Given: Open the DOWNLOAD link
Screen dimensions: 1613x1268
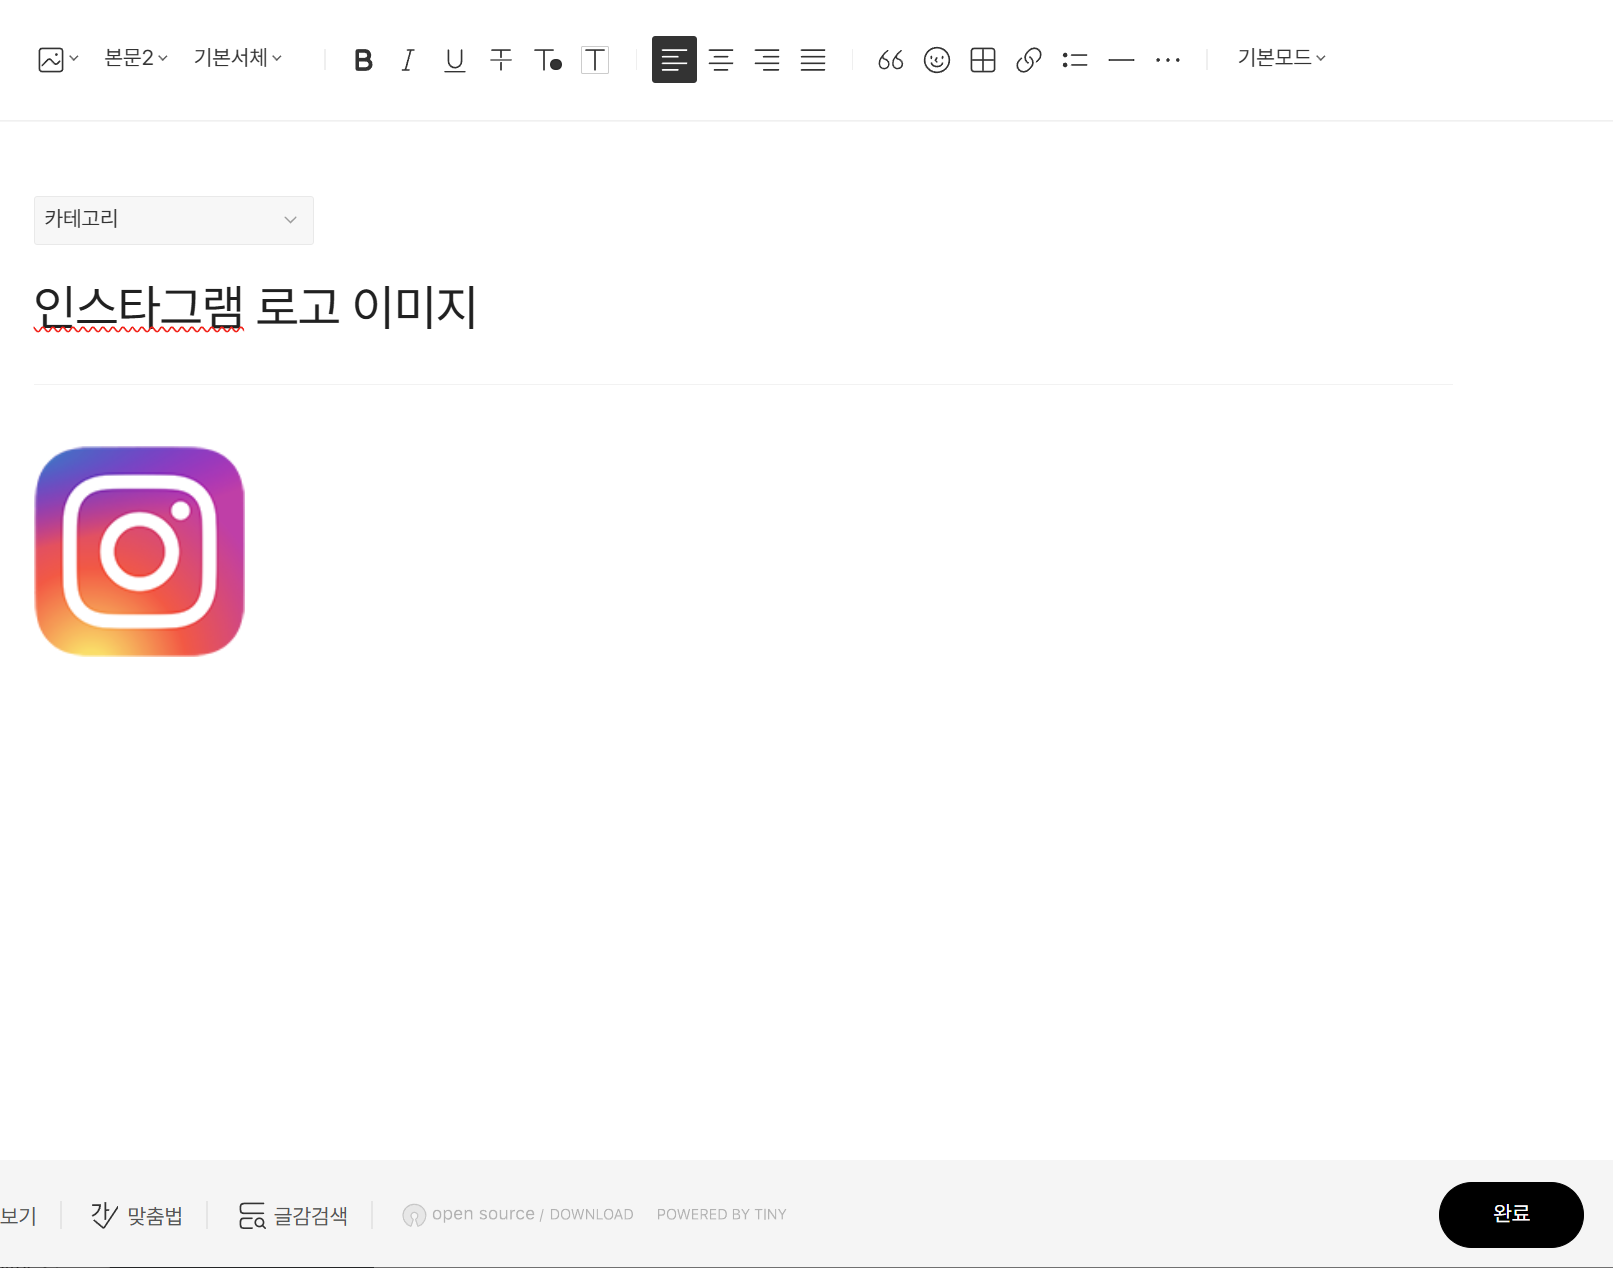Looking at the screenshot, I should (591, 1214).
